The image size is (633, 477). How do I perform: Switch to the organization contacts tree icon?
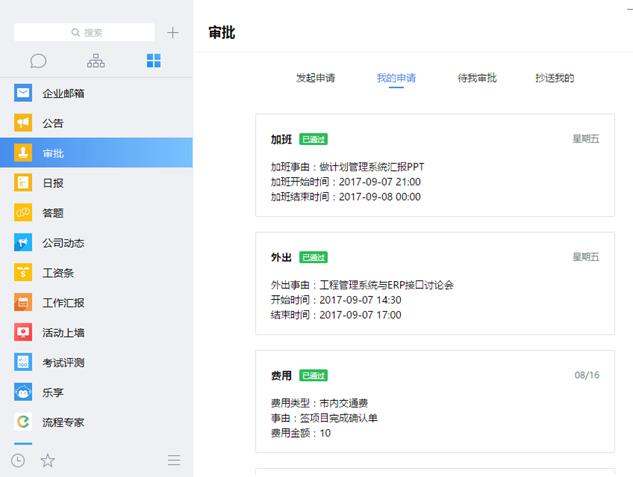(96, 61)
